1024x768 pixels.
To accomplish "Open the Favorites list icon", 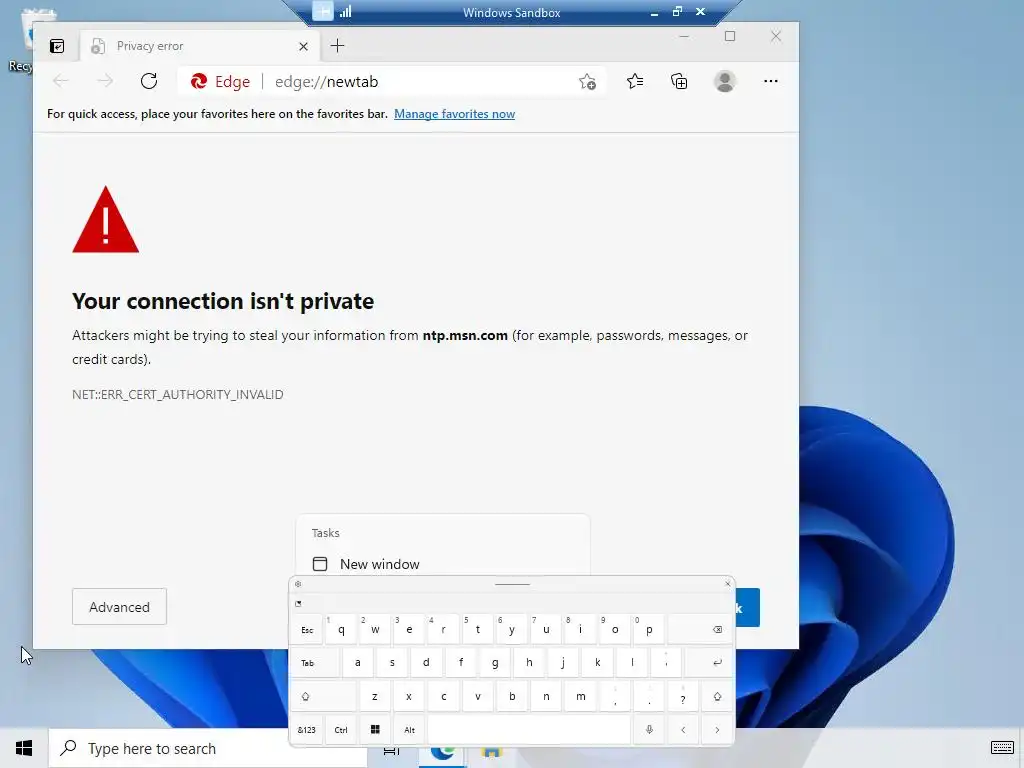I will [635, 81].
